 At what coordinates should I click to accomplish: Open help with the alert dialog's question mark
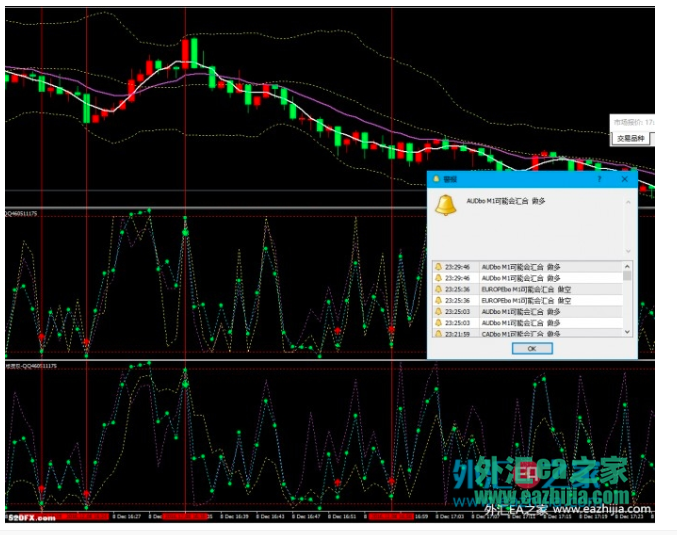(599, 179)
